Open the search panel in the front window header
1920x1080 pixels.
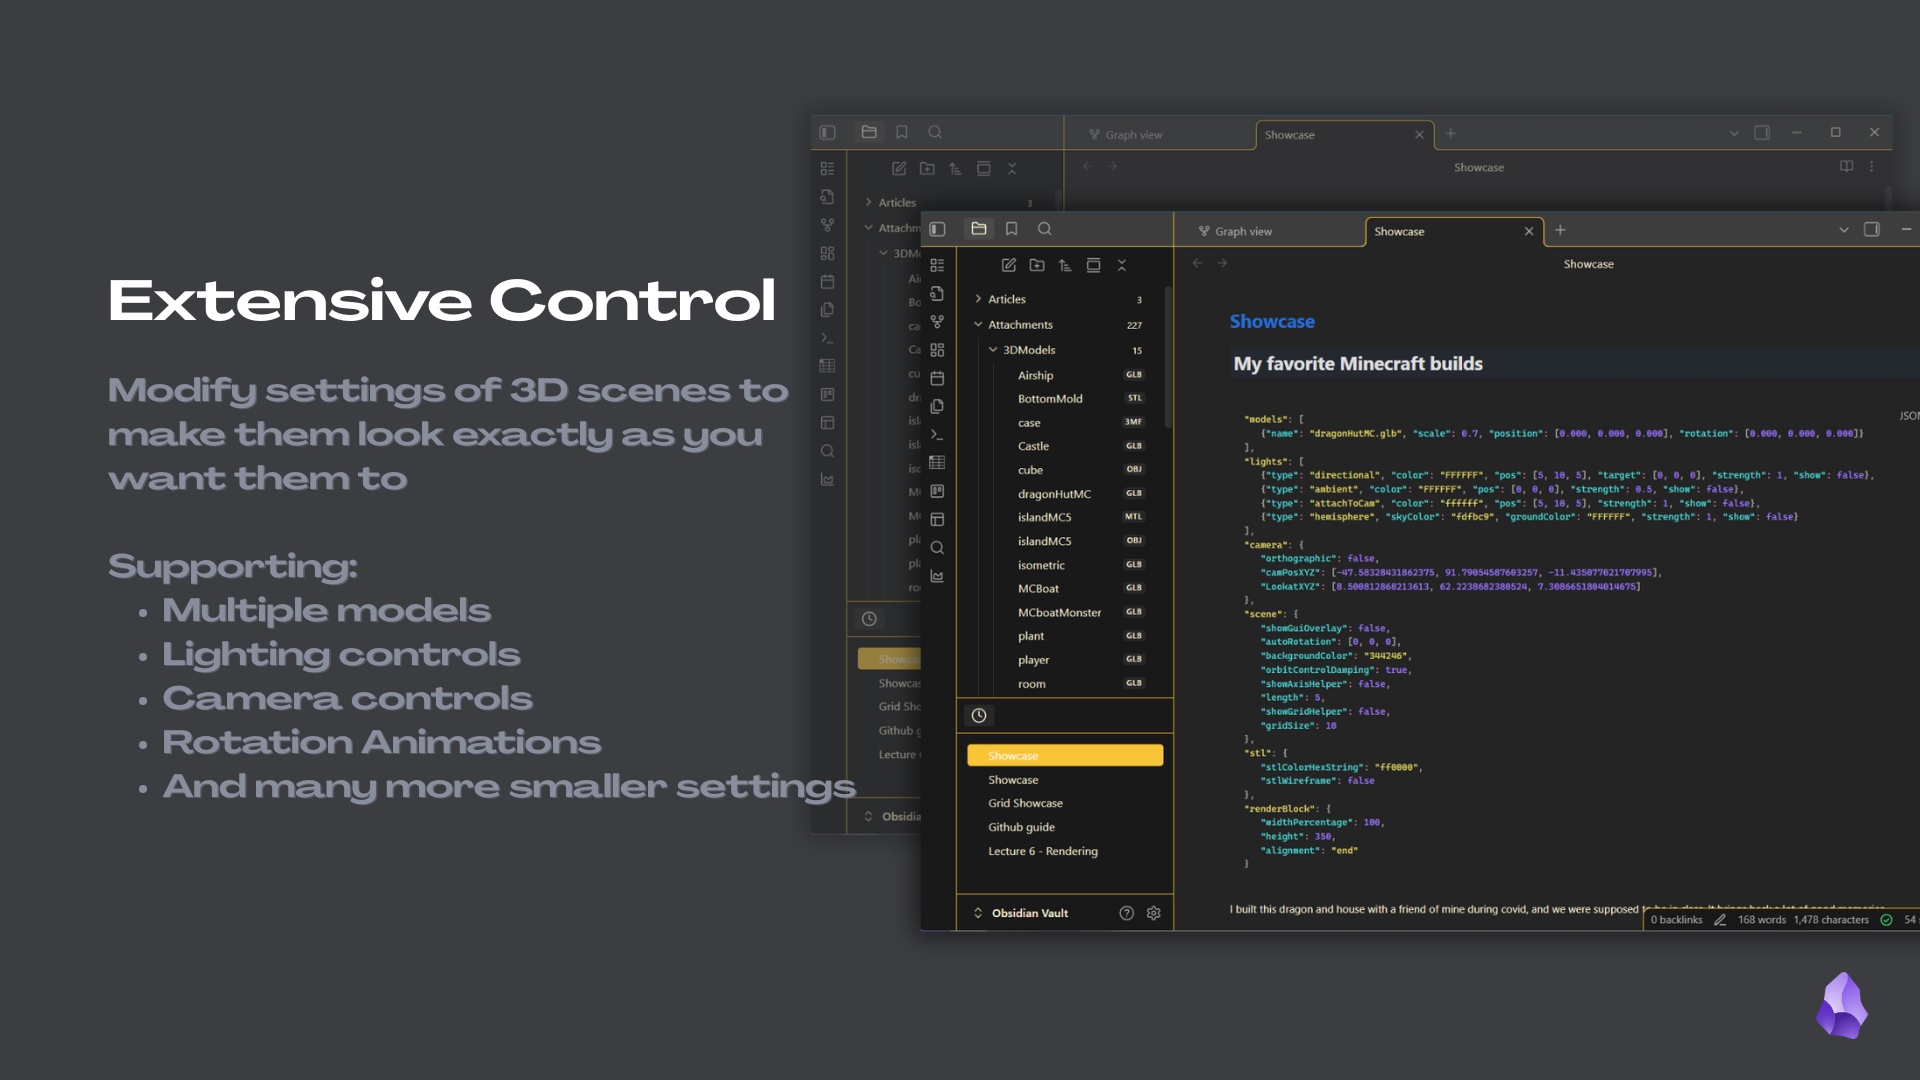[1044, 229]
